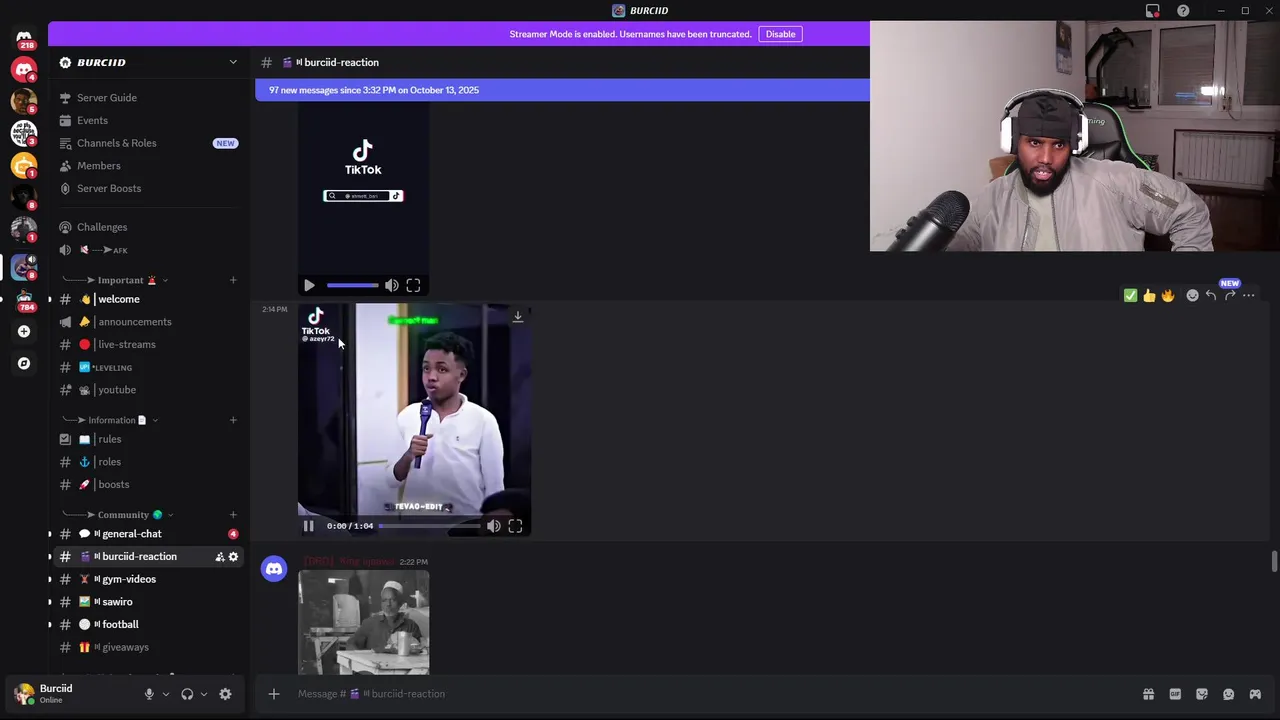Mute the upper TikTok video

point(392,286)
